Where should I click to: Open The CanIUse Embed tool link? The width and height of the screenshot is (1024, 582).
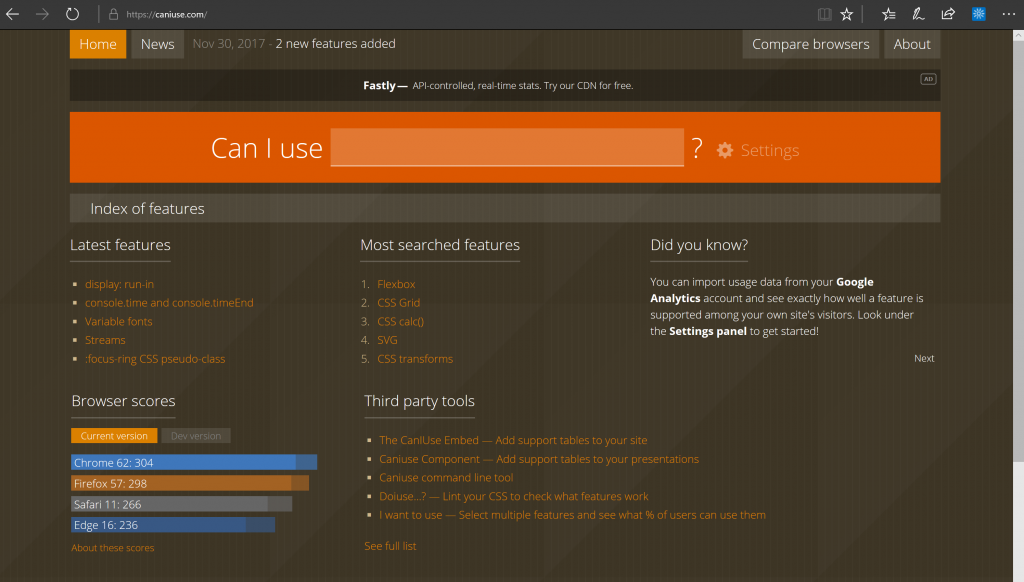pos(513,440)
